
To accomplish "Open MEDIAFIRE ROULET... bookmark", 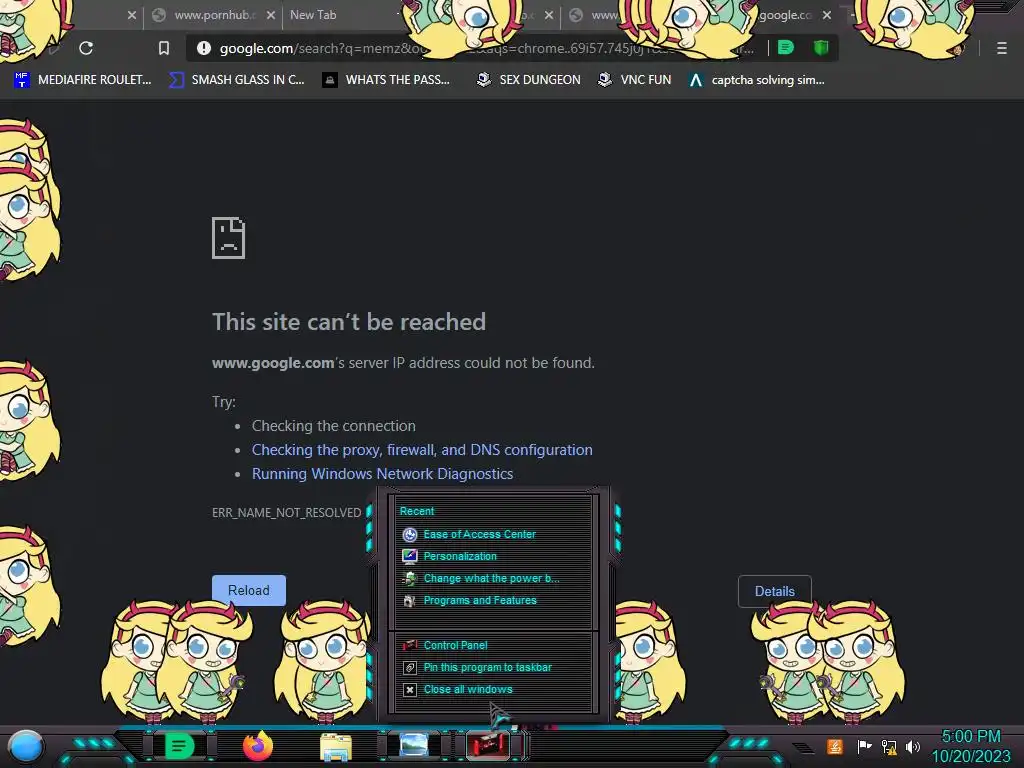I will click(82, 80).
